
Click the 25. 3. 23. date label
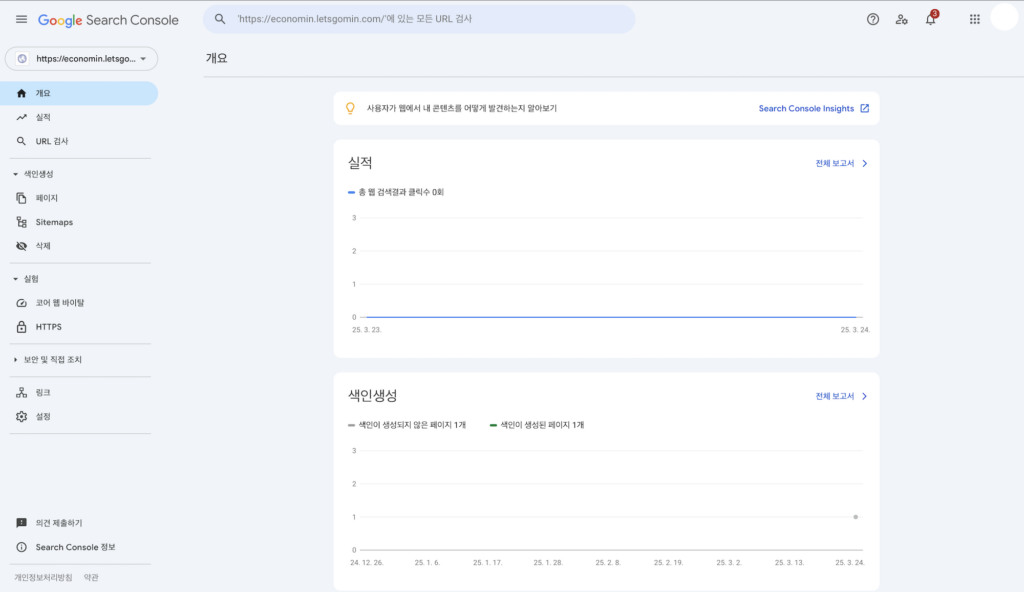[366, 330]
